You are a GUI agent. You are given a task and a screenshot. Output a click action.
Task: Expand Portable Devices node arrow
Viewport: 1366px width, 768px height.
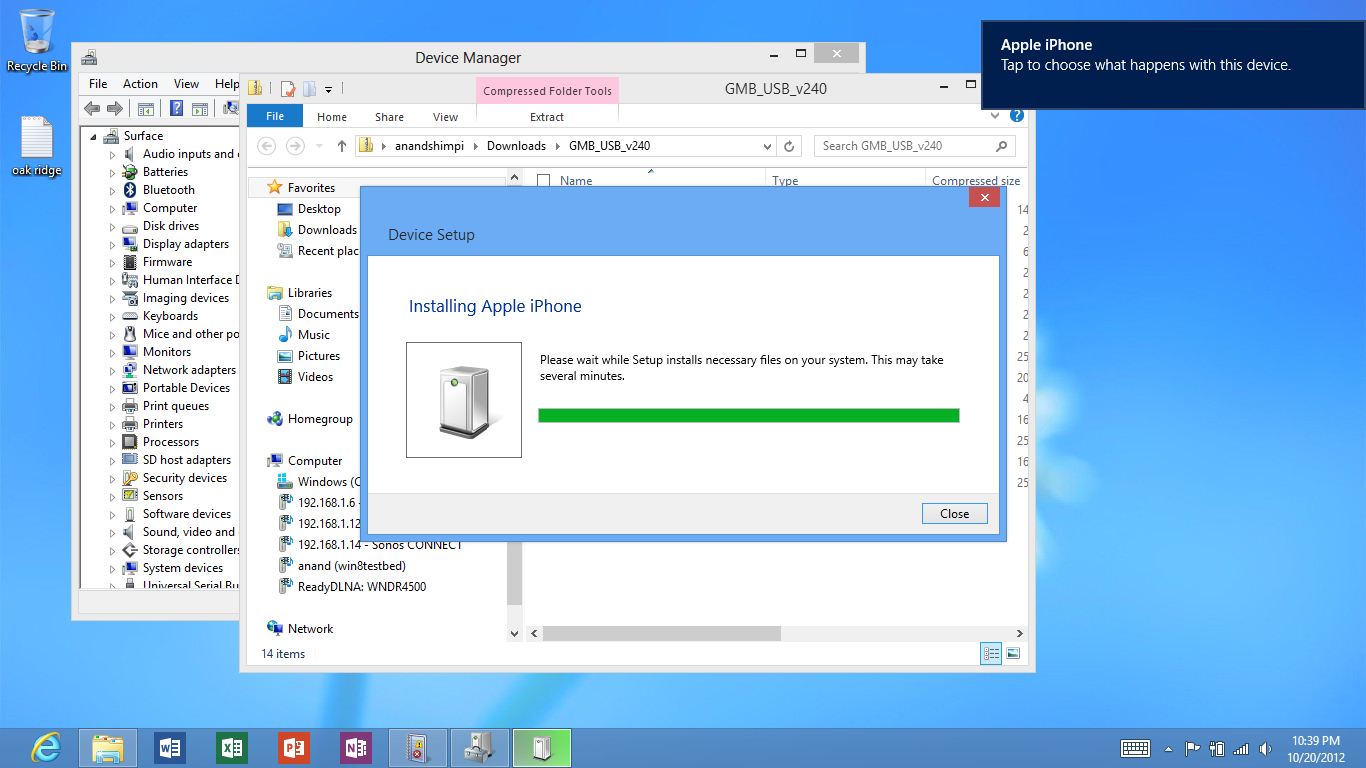[113, 388]
